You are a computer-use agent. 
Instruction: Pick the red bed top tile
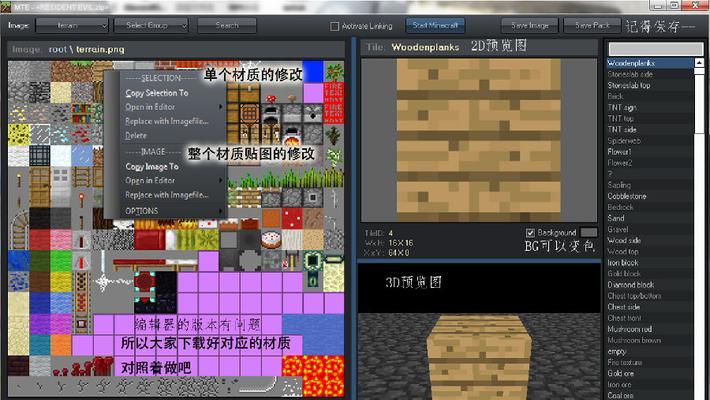click(149, 239)
